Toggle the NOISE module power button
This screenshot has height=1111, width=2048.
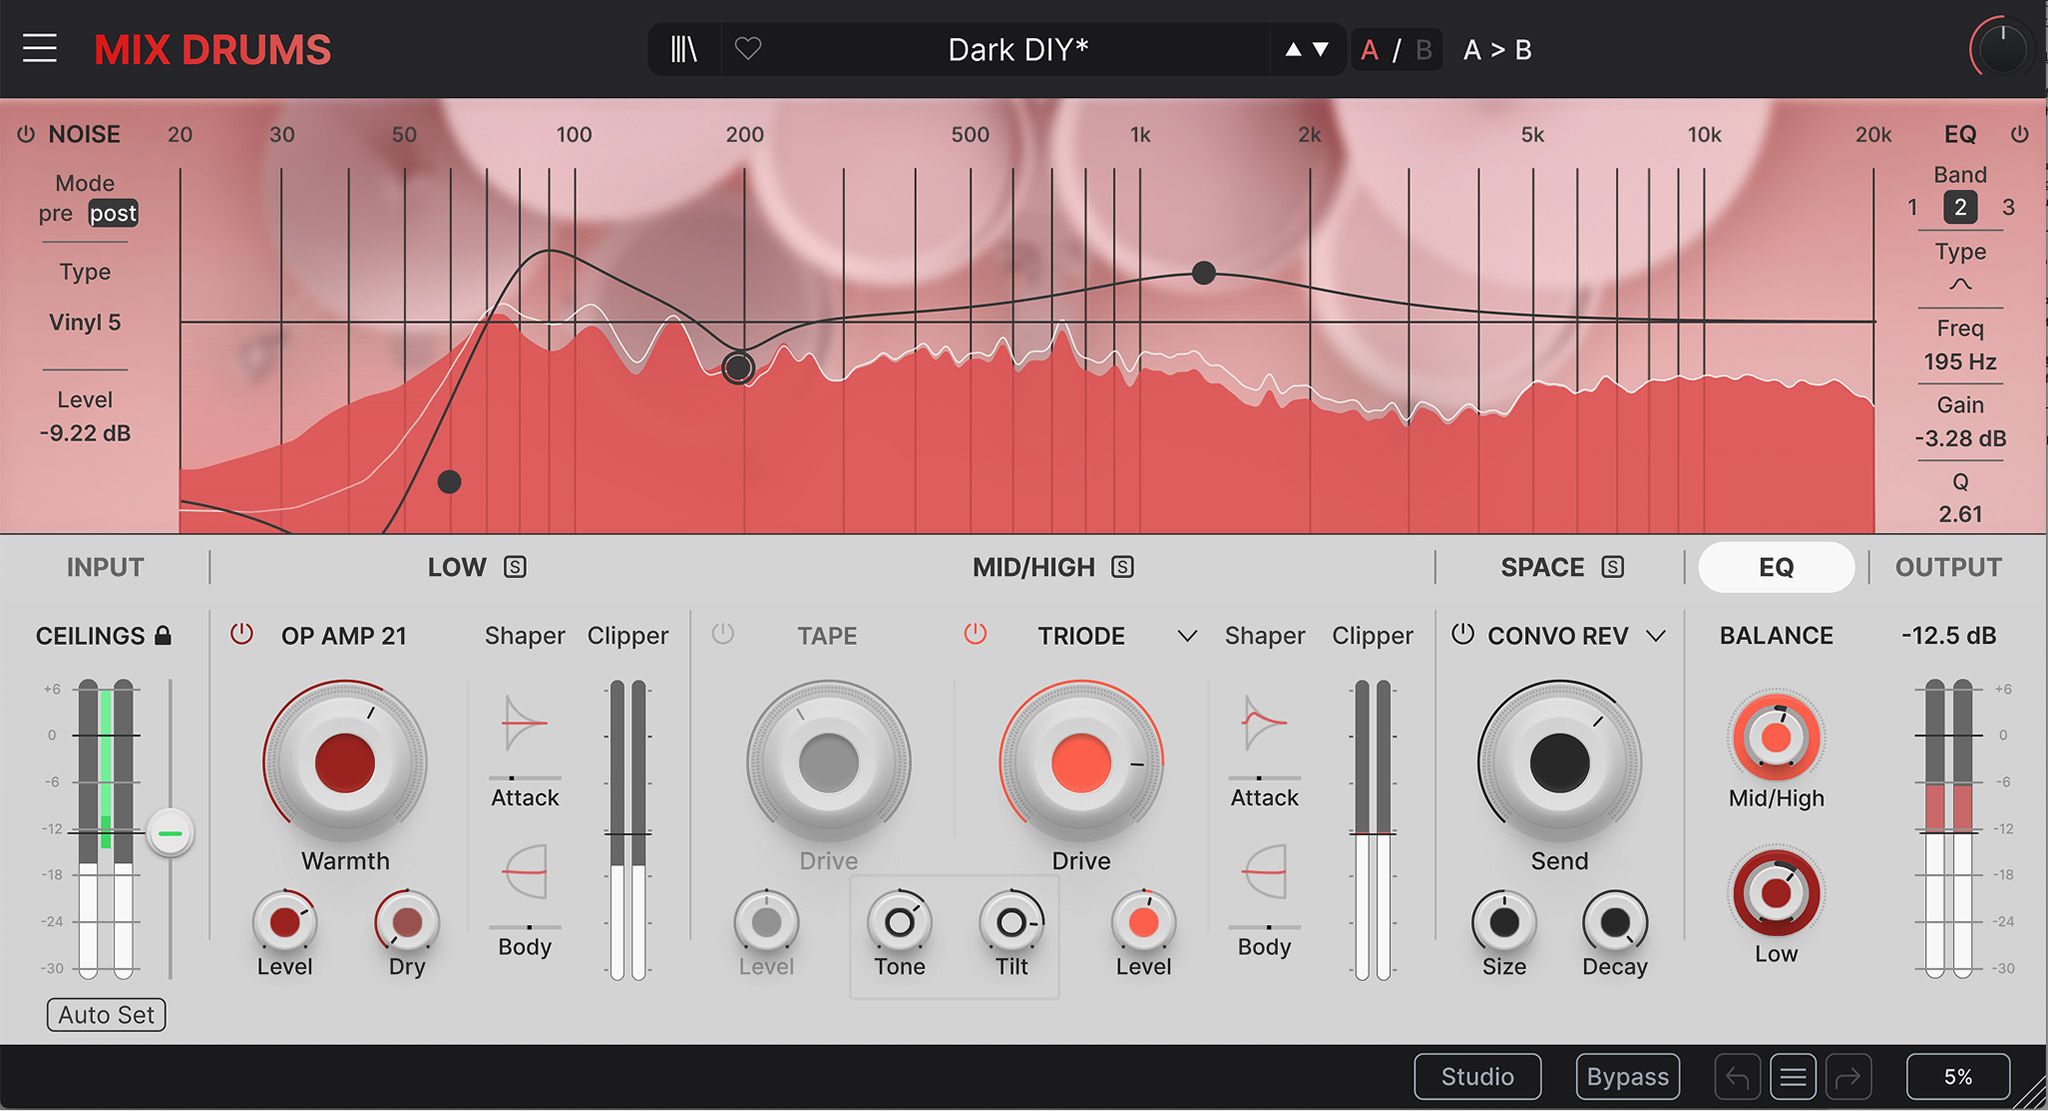point(27,133)
